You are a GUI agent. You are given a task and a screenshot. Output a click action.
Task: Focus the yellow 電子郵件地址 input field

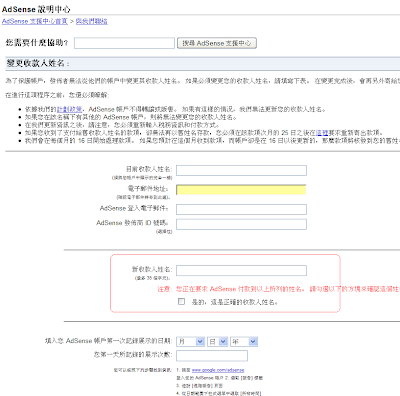coord(241,190)
